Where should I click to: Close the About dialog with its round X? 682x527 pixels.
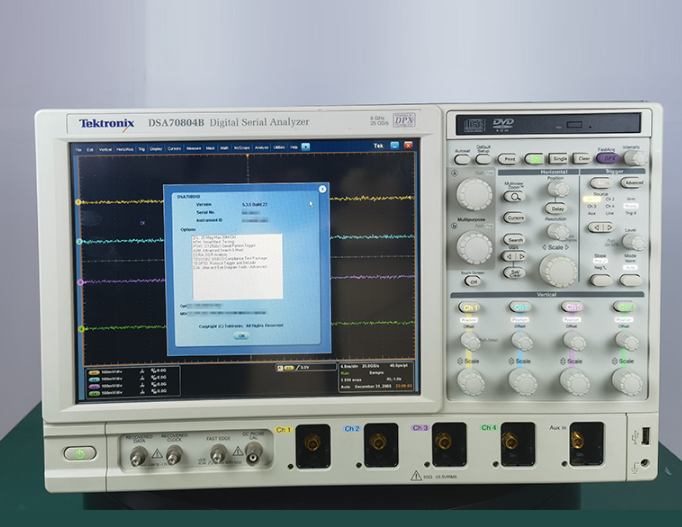click(x=322, y=189)
